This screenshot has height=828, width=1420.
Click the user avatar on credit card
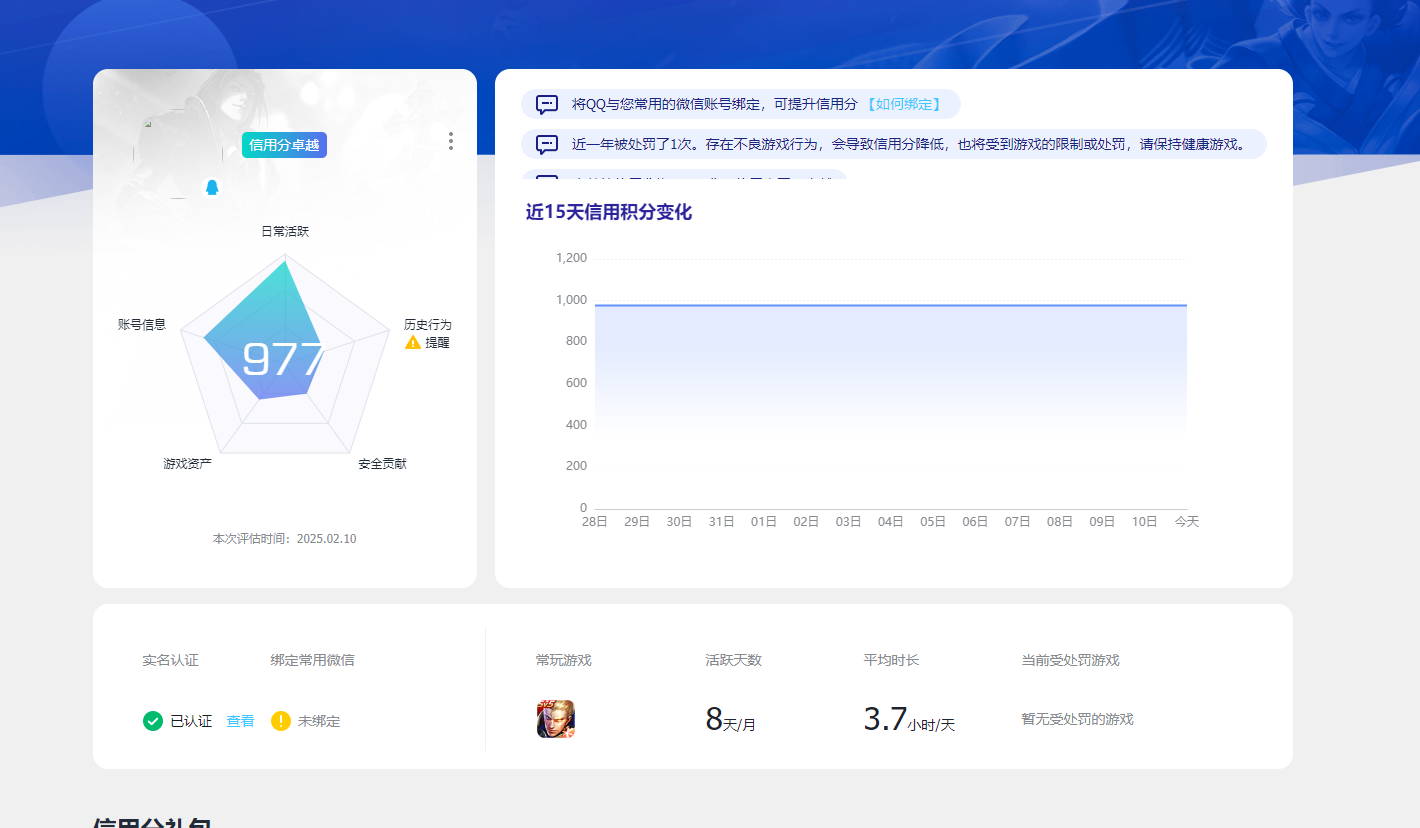pyautogui.click(x=179, y=154)
